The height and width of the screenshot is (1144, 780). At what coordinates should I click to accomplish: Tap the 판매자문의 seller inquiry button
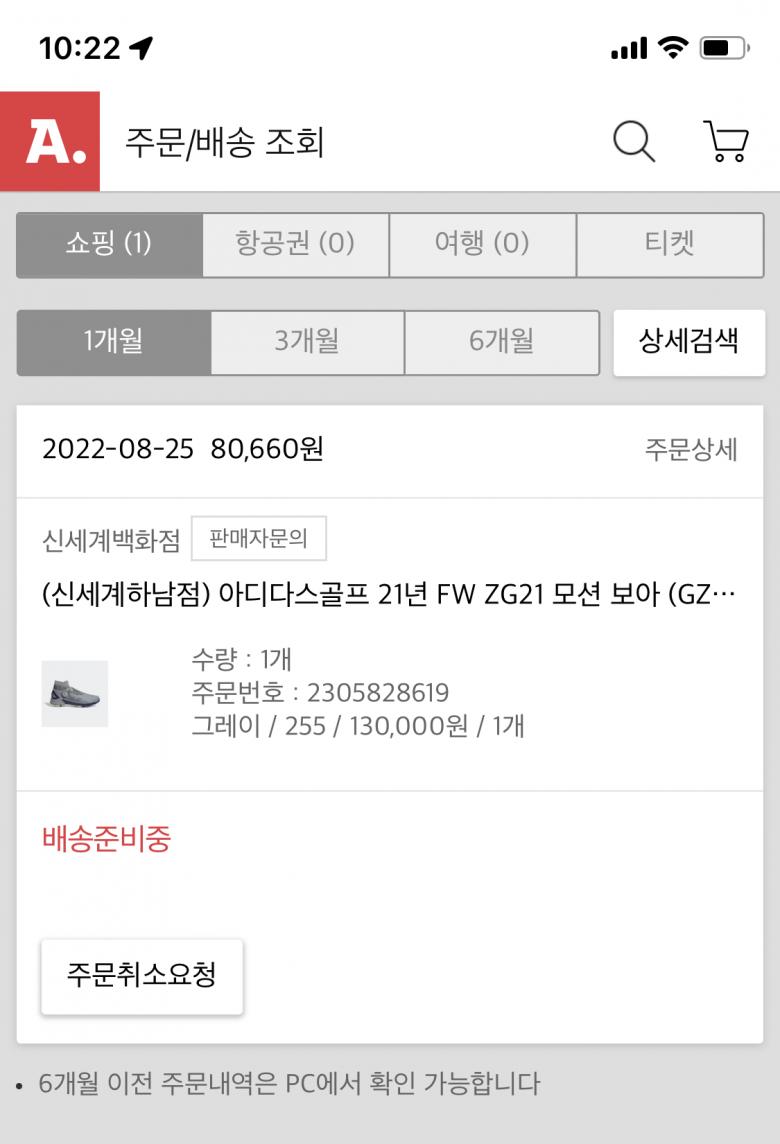pyautogui.click(x=258, y=540)
